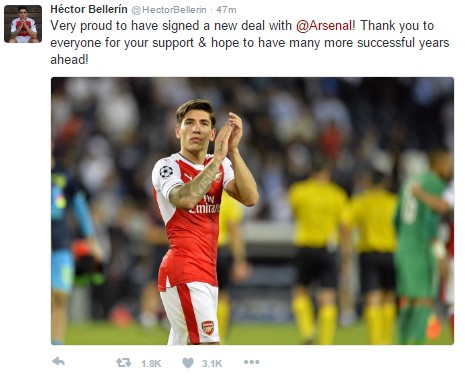
Task: Click the tweet text to expand details
Action: [250, 43]
